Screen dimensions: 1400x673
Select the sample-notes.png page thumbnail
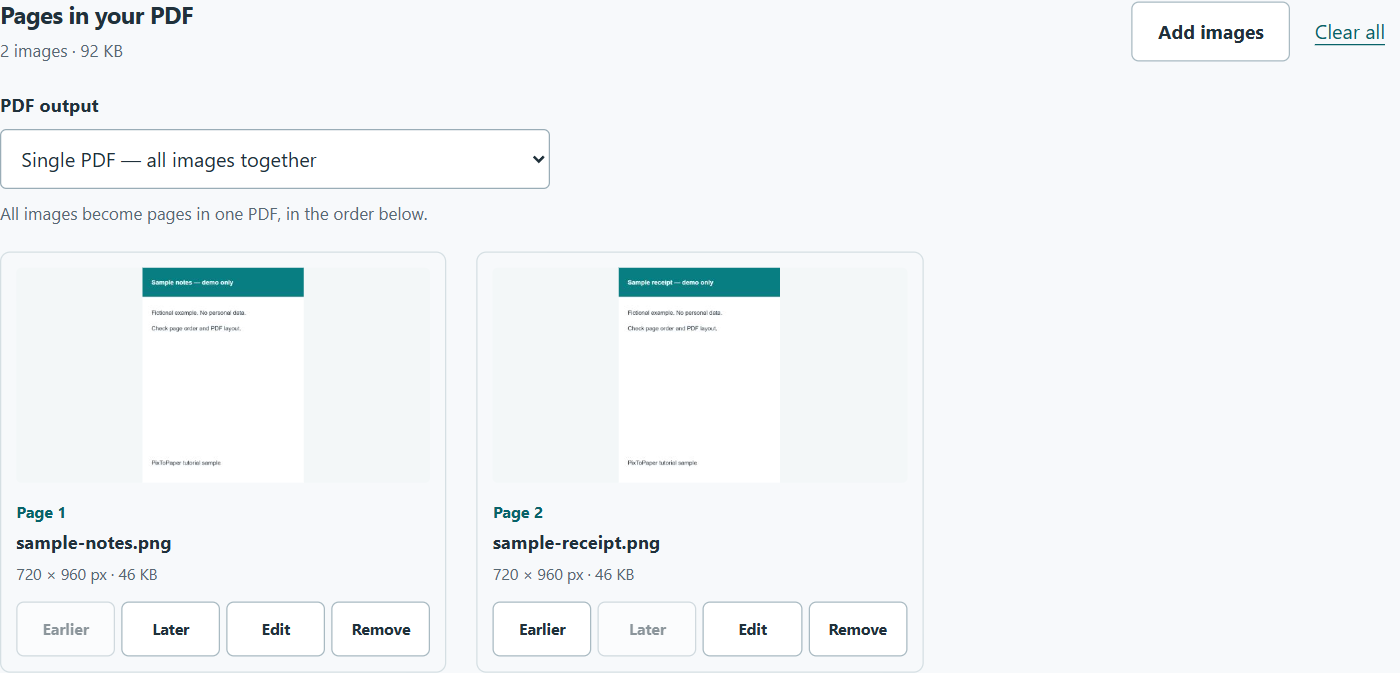223,375
